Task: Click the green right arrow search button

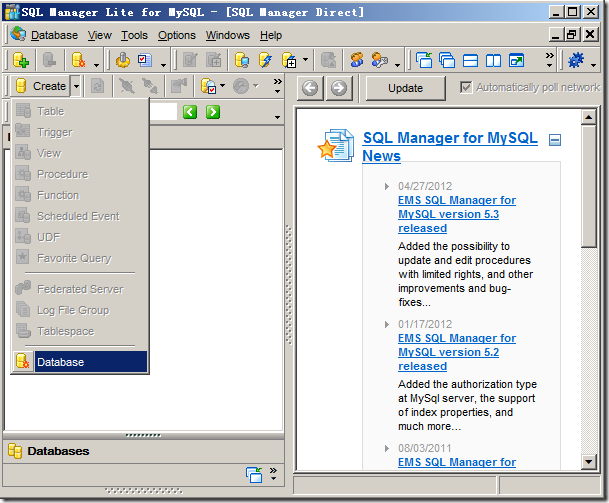Action: click(x=213, y=112)
